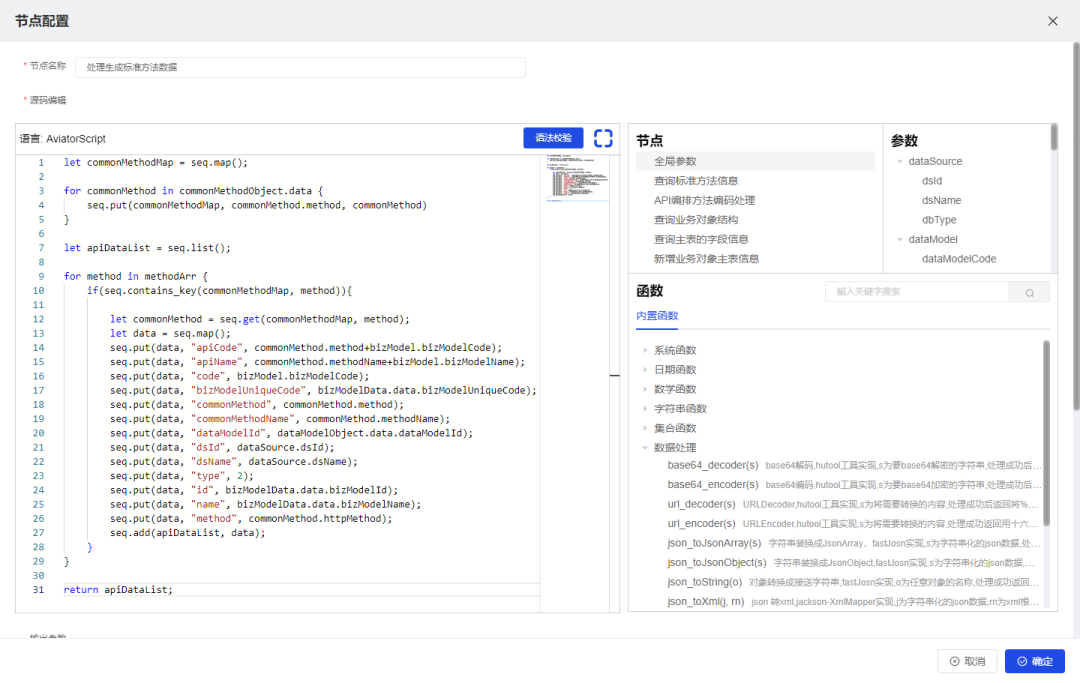Close the 节点配置 dialog
The width and height of the screenshot is (1080, 683).
[1052, 21]
